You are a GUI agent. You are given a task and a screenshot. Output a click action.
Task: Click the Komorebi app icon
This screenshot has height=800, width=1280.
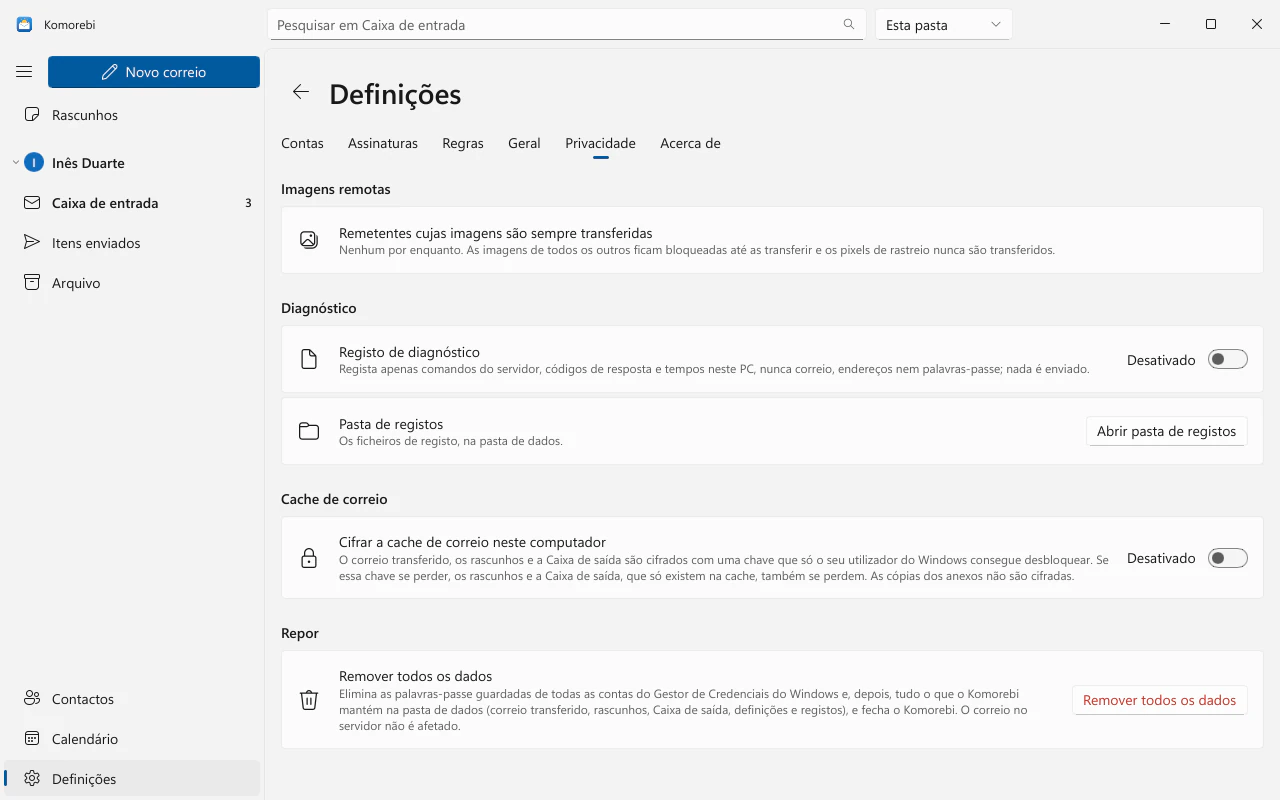[25, 25]
